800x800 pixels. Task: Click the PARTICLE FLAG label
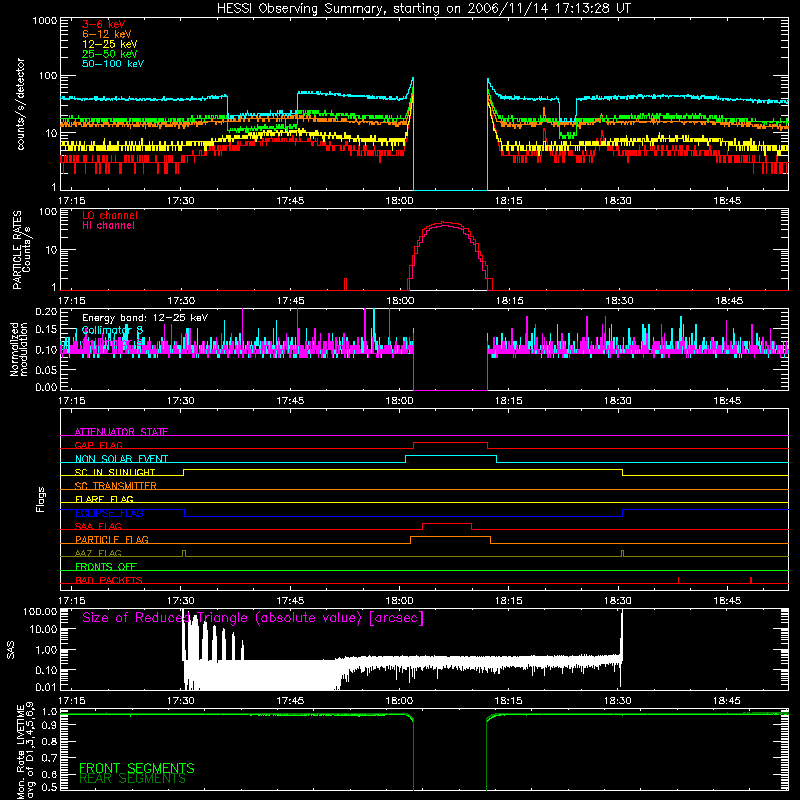click(x=112, y=539)
